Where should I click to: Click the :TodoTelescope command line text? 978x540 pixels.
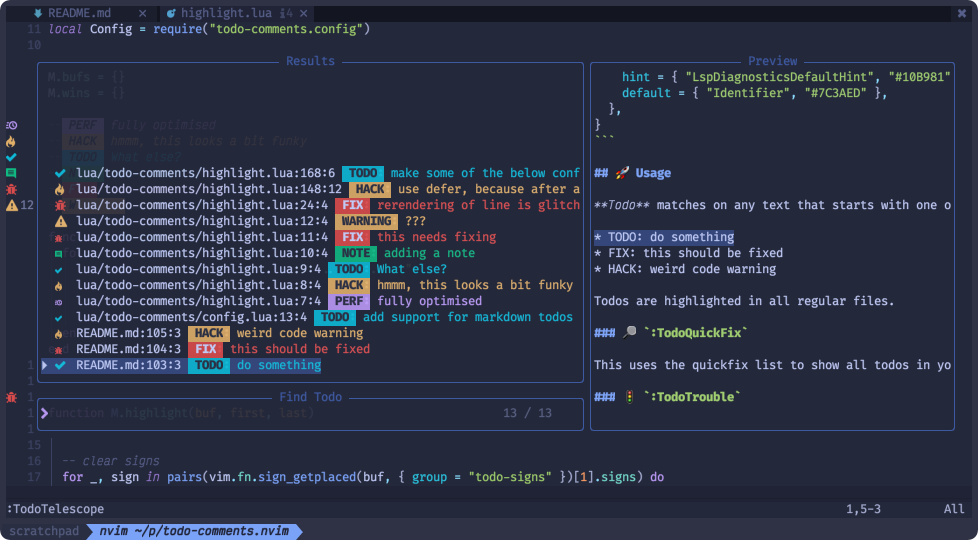click(56, 509)
